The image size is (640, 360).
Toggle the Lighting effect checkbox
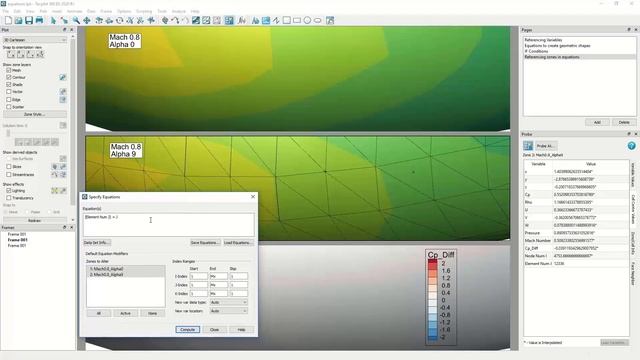(x=9, y=191)
